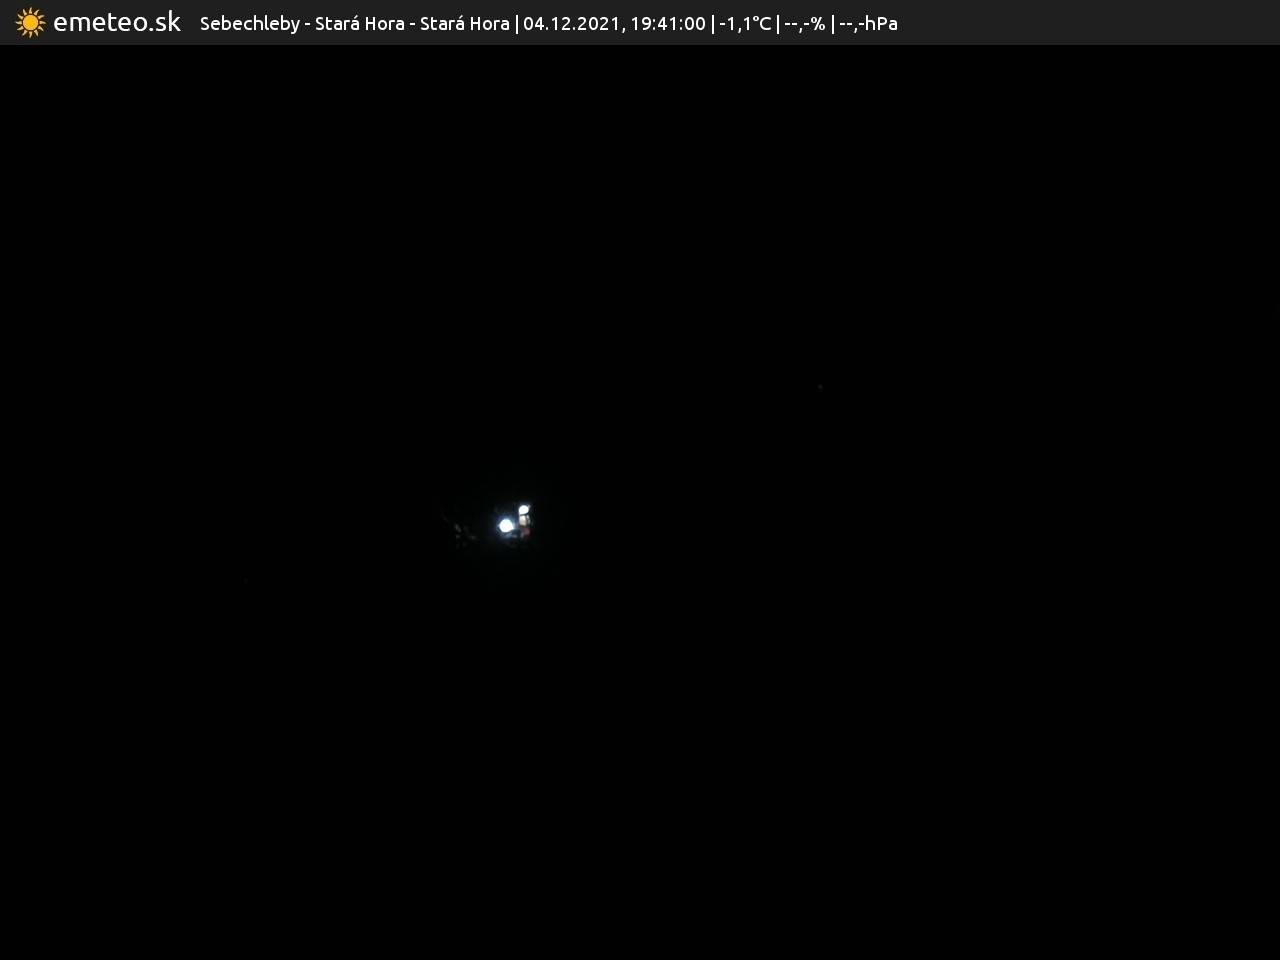Click the emeteo.sk site name text
This screenshot has width=1280, height=960.
(x=117, y=22)
